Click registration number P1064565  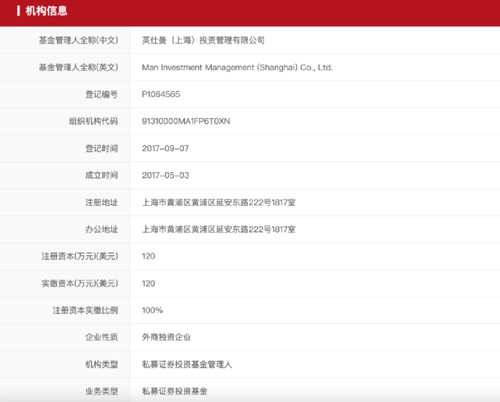(x=161, y=94)
